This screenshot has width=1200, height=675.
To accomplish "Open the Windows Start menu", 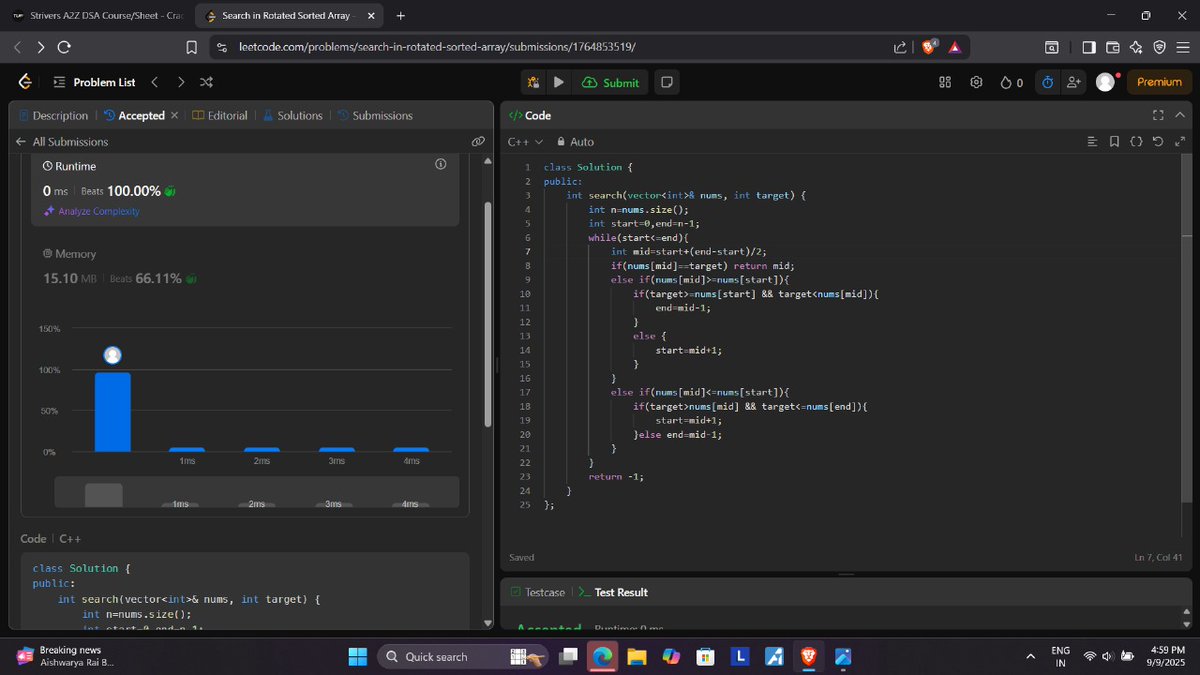I will click(x=357, y=657).
